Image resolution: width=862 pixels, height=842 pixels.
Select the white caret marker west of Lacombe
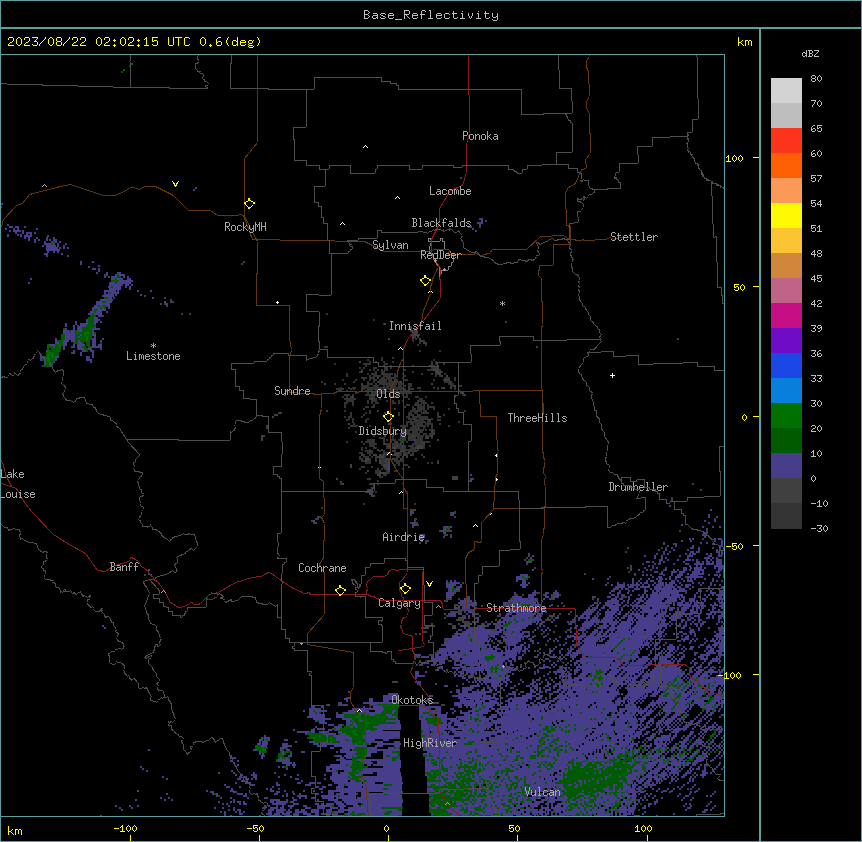[x=397, y=198]
